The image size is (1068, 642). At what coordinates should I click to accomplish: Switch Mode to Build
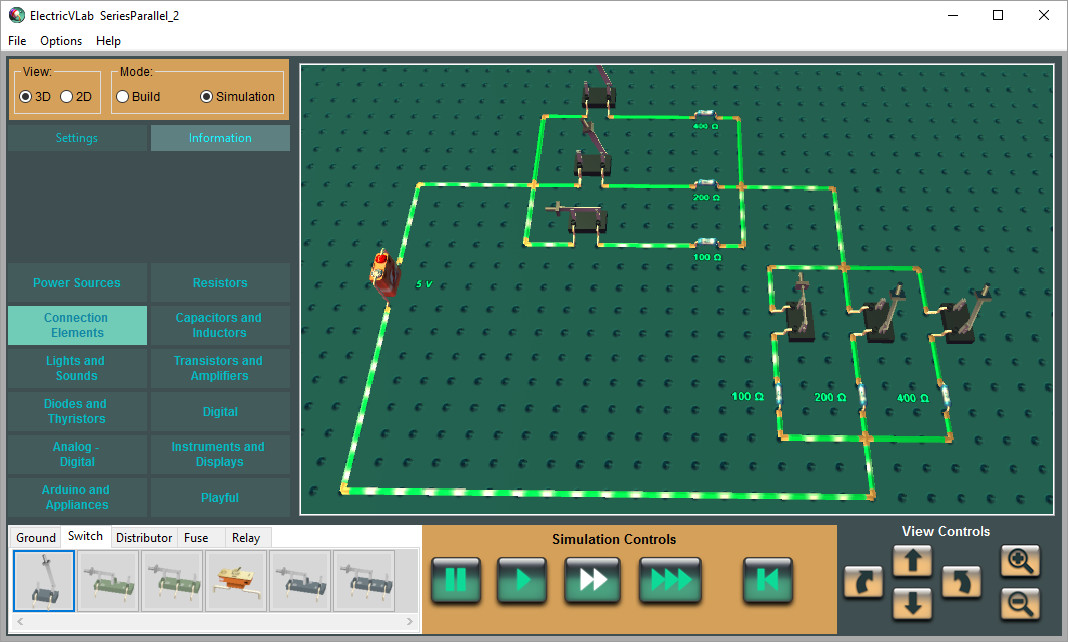coord(122,96)
